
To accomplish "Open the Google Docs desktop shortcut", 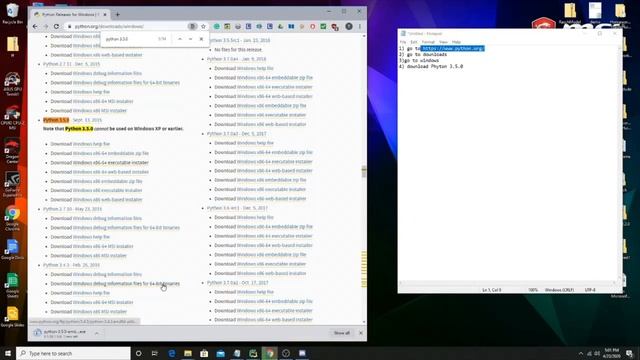I will click(x=12, y=249).
